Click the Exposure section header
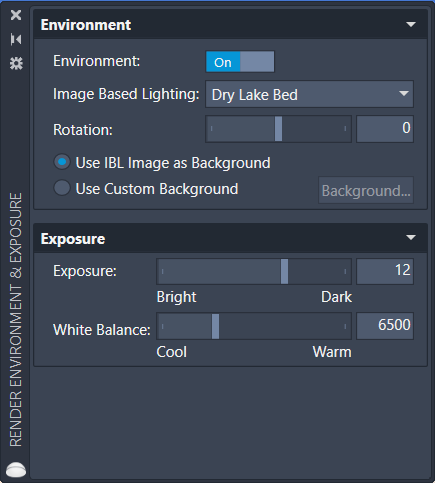 pos(230,238)
